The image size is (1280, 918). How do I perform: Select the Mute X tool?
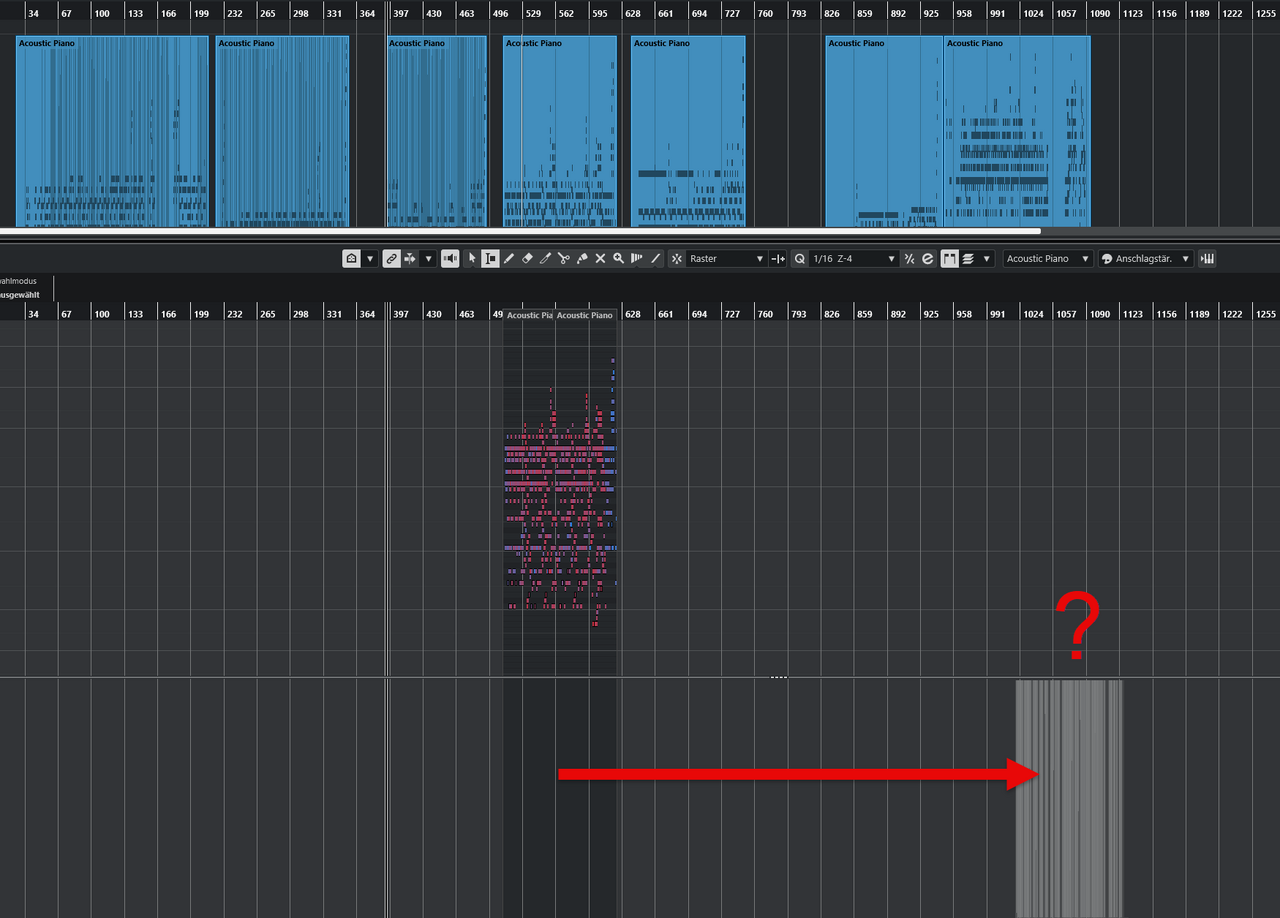coord(600,258)
